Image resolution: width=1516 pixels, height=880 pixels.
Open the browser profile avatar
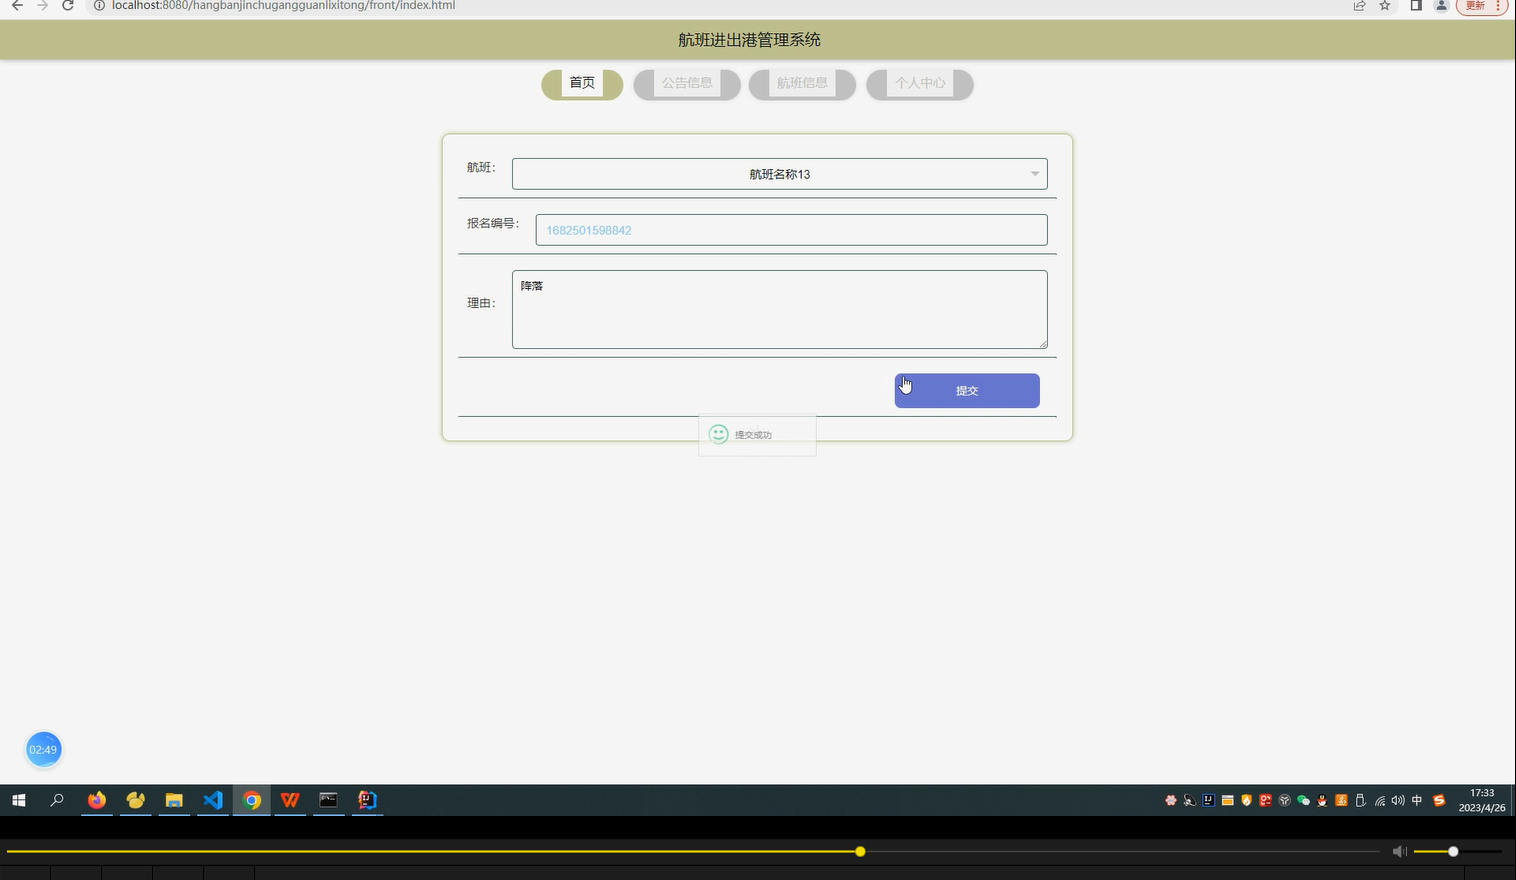coord(1441,6)
